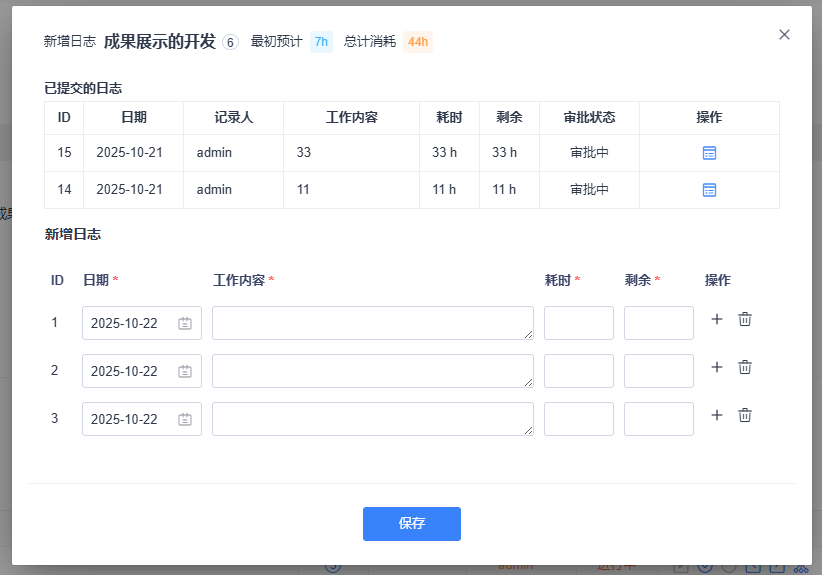Delete new log row 2
The height and width of the screenshot is (575, 822).
pos(745,367)
